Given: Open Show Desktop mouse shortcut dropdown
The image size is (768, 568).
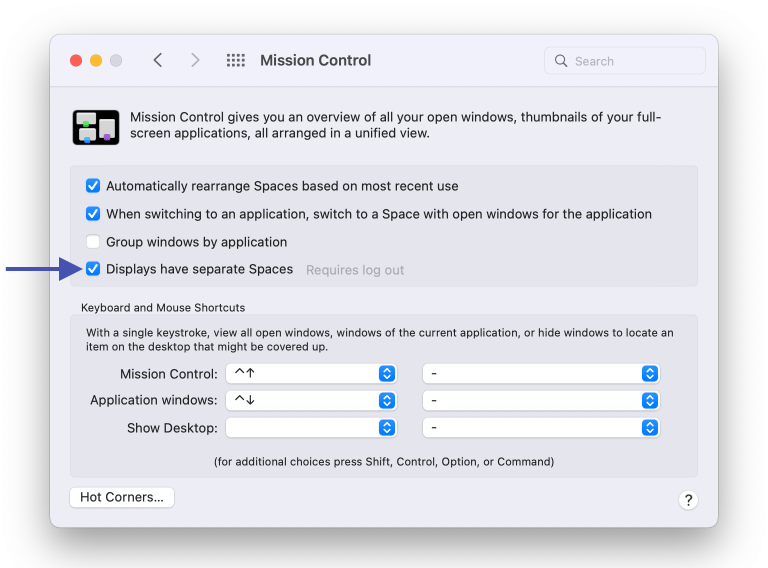Looking at the screenshot, I should coord(541,427).
